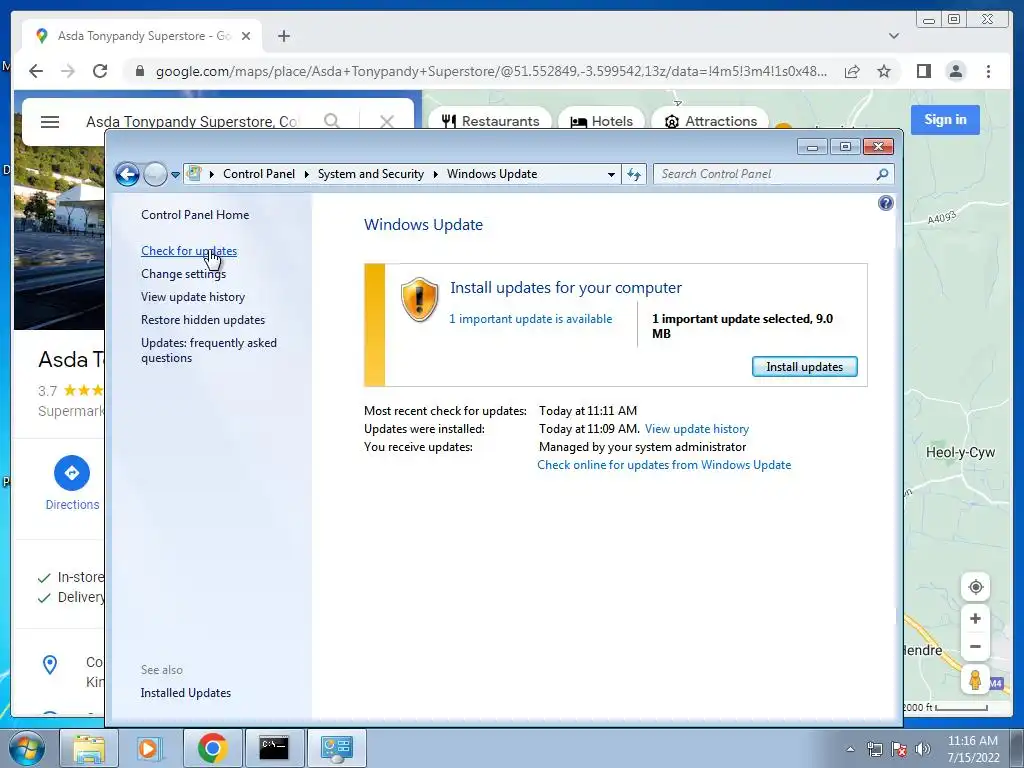Open the Windows Start button
The height and width of the screenshot is (768, 1024).
(x=27, y=748)
